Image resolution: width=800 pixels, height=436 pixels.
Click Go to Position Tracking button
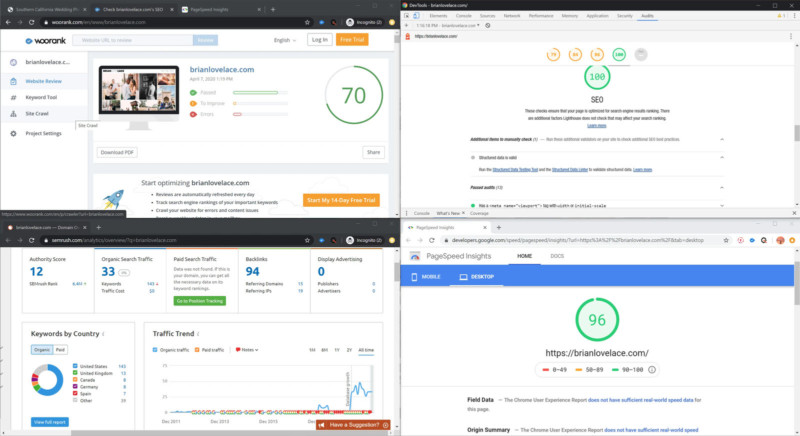tap(199, 301)
